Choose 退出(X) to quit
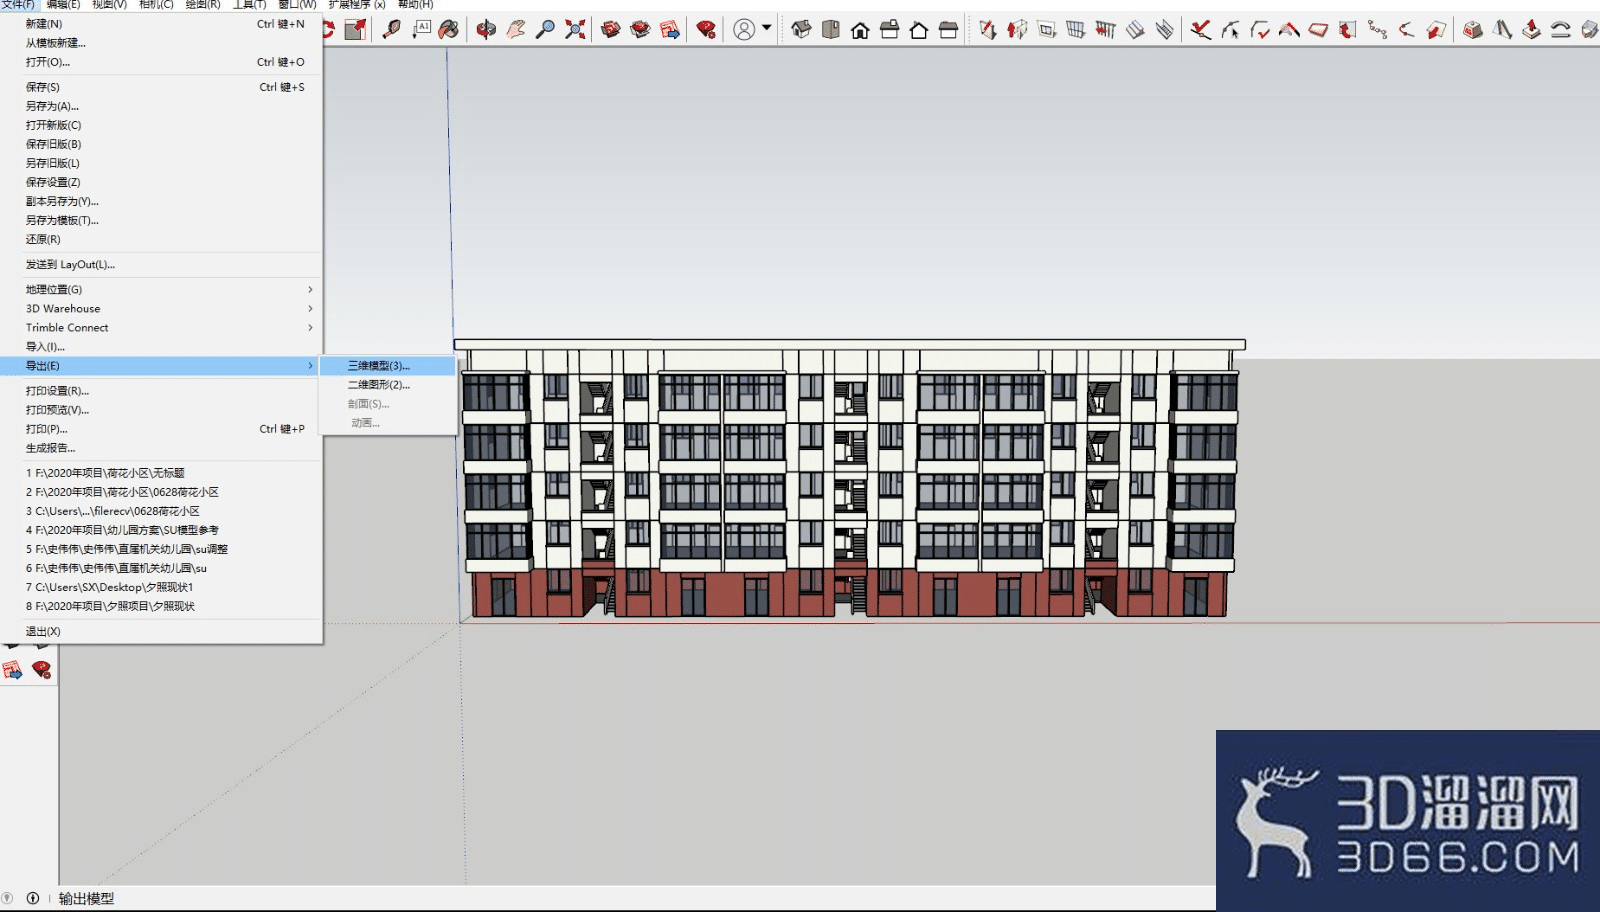 pyautogui.click(x=161, y=632)
